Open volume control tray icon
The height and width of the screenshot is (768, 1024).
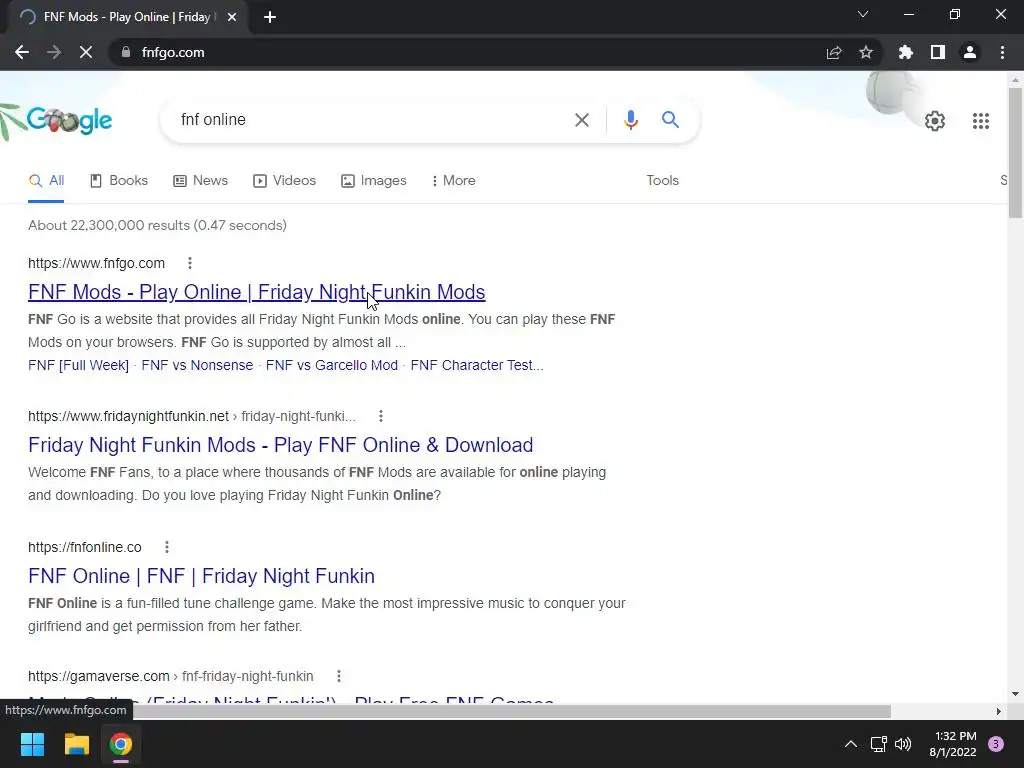tap(903, 744)
